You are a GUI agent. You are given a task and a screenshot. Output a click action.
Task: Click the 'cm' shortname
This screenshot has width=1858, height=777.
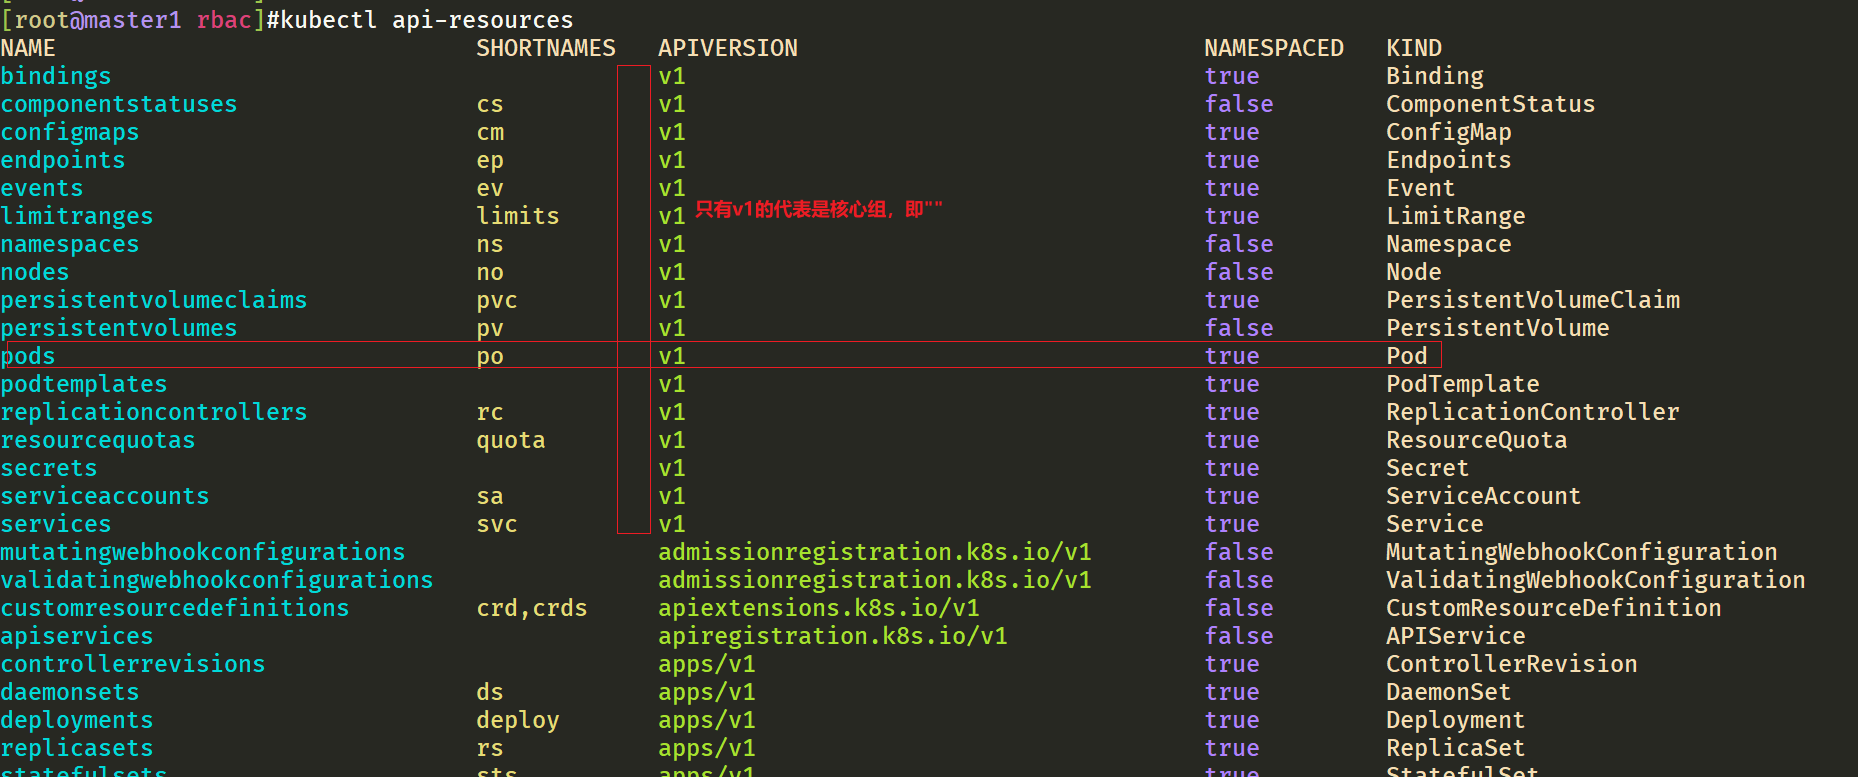coord(490,132)
